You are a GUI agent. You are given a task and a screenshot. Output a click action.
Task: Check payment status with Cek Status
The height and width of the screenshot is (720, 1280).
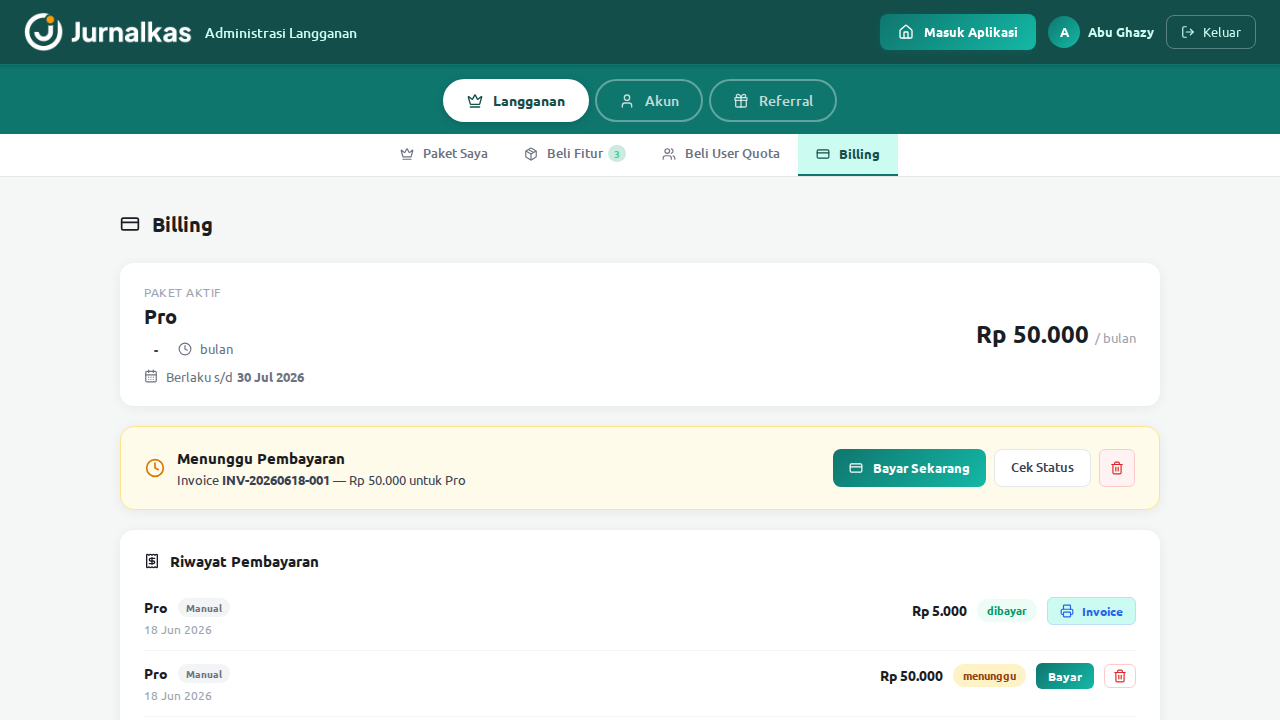coord(1042,468)
